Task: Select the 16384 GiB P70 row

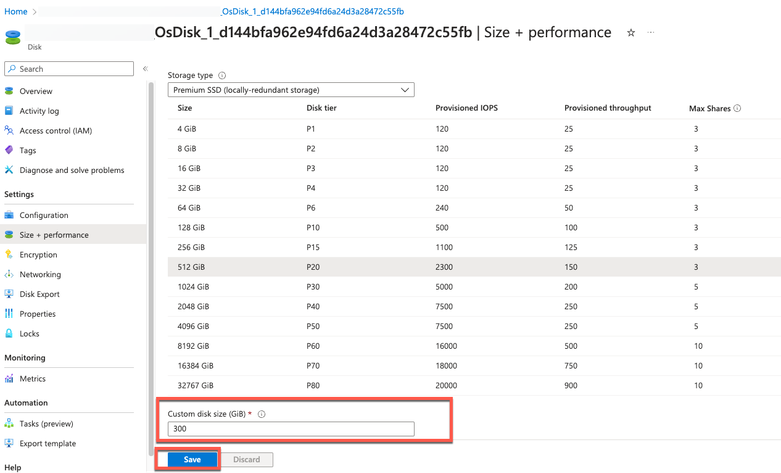Action: 474,366
